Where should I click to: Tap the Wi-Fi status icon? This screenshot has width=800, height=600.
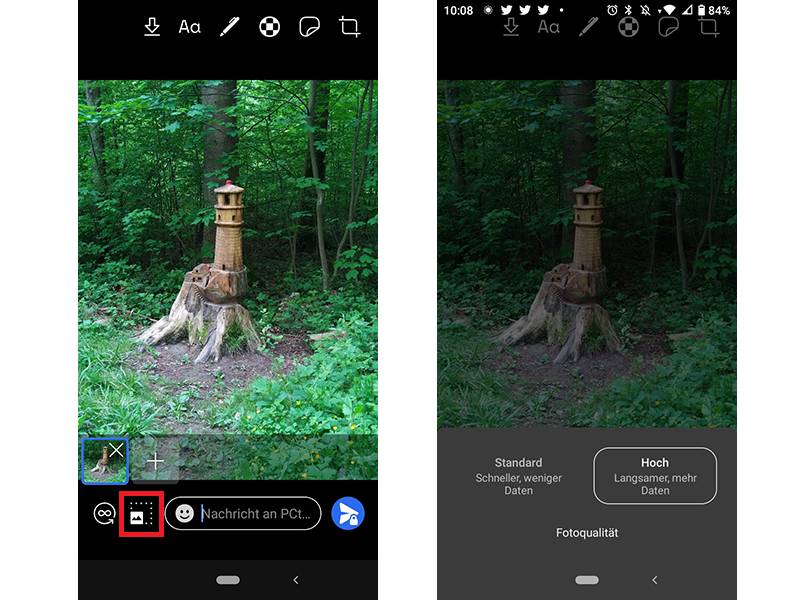pos(669,10)
